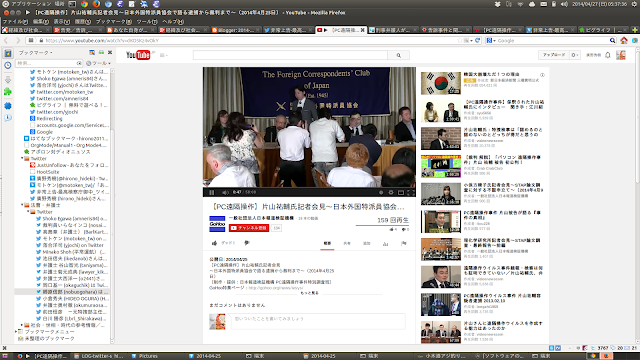Viewport: 640px width, 360px height.
Task: Open the sidebar ツール dropdown
Action: coord(98,63)
